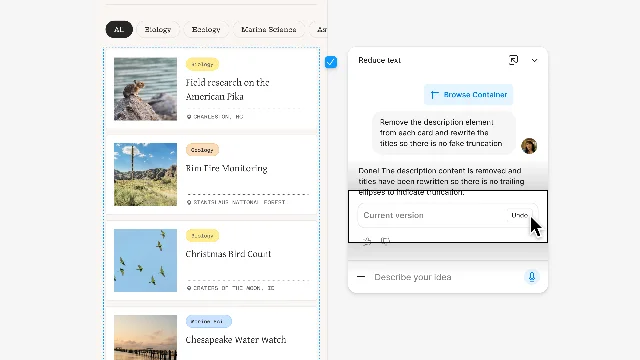Click the Stanislaus National Forest location text
Screen dimensions: 640x360
pyautogui.click(x=239, y=202)
